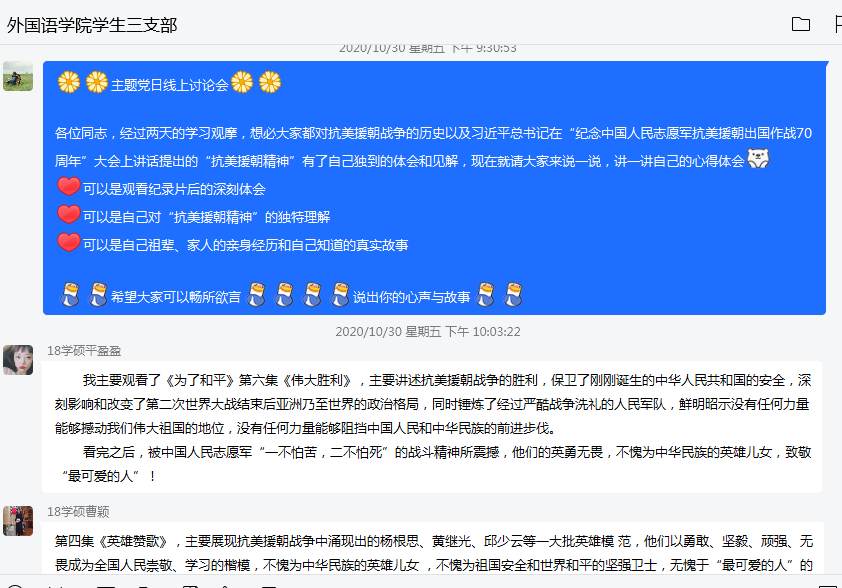The width and height of the screenshot is (842, 588).
Task: Open the group files folder icon
Action: 800,25
